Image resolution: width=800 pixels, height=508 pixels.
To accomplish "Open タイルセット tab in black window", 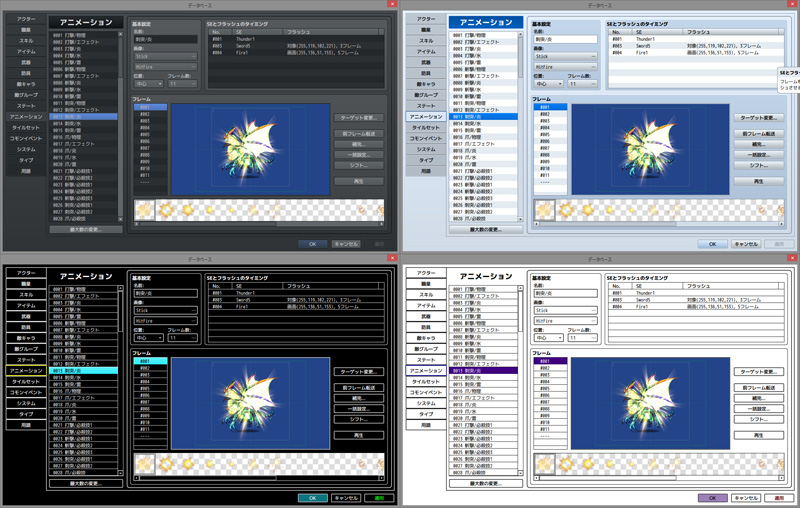I will [x=26, y=382].
